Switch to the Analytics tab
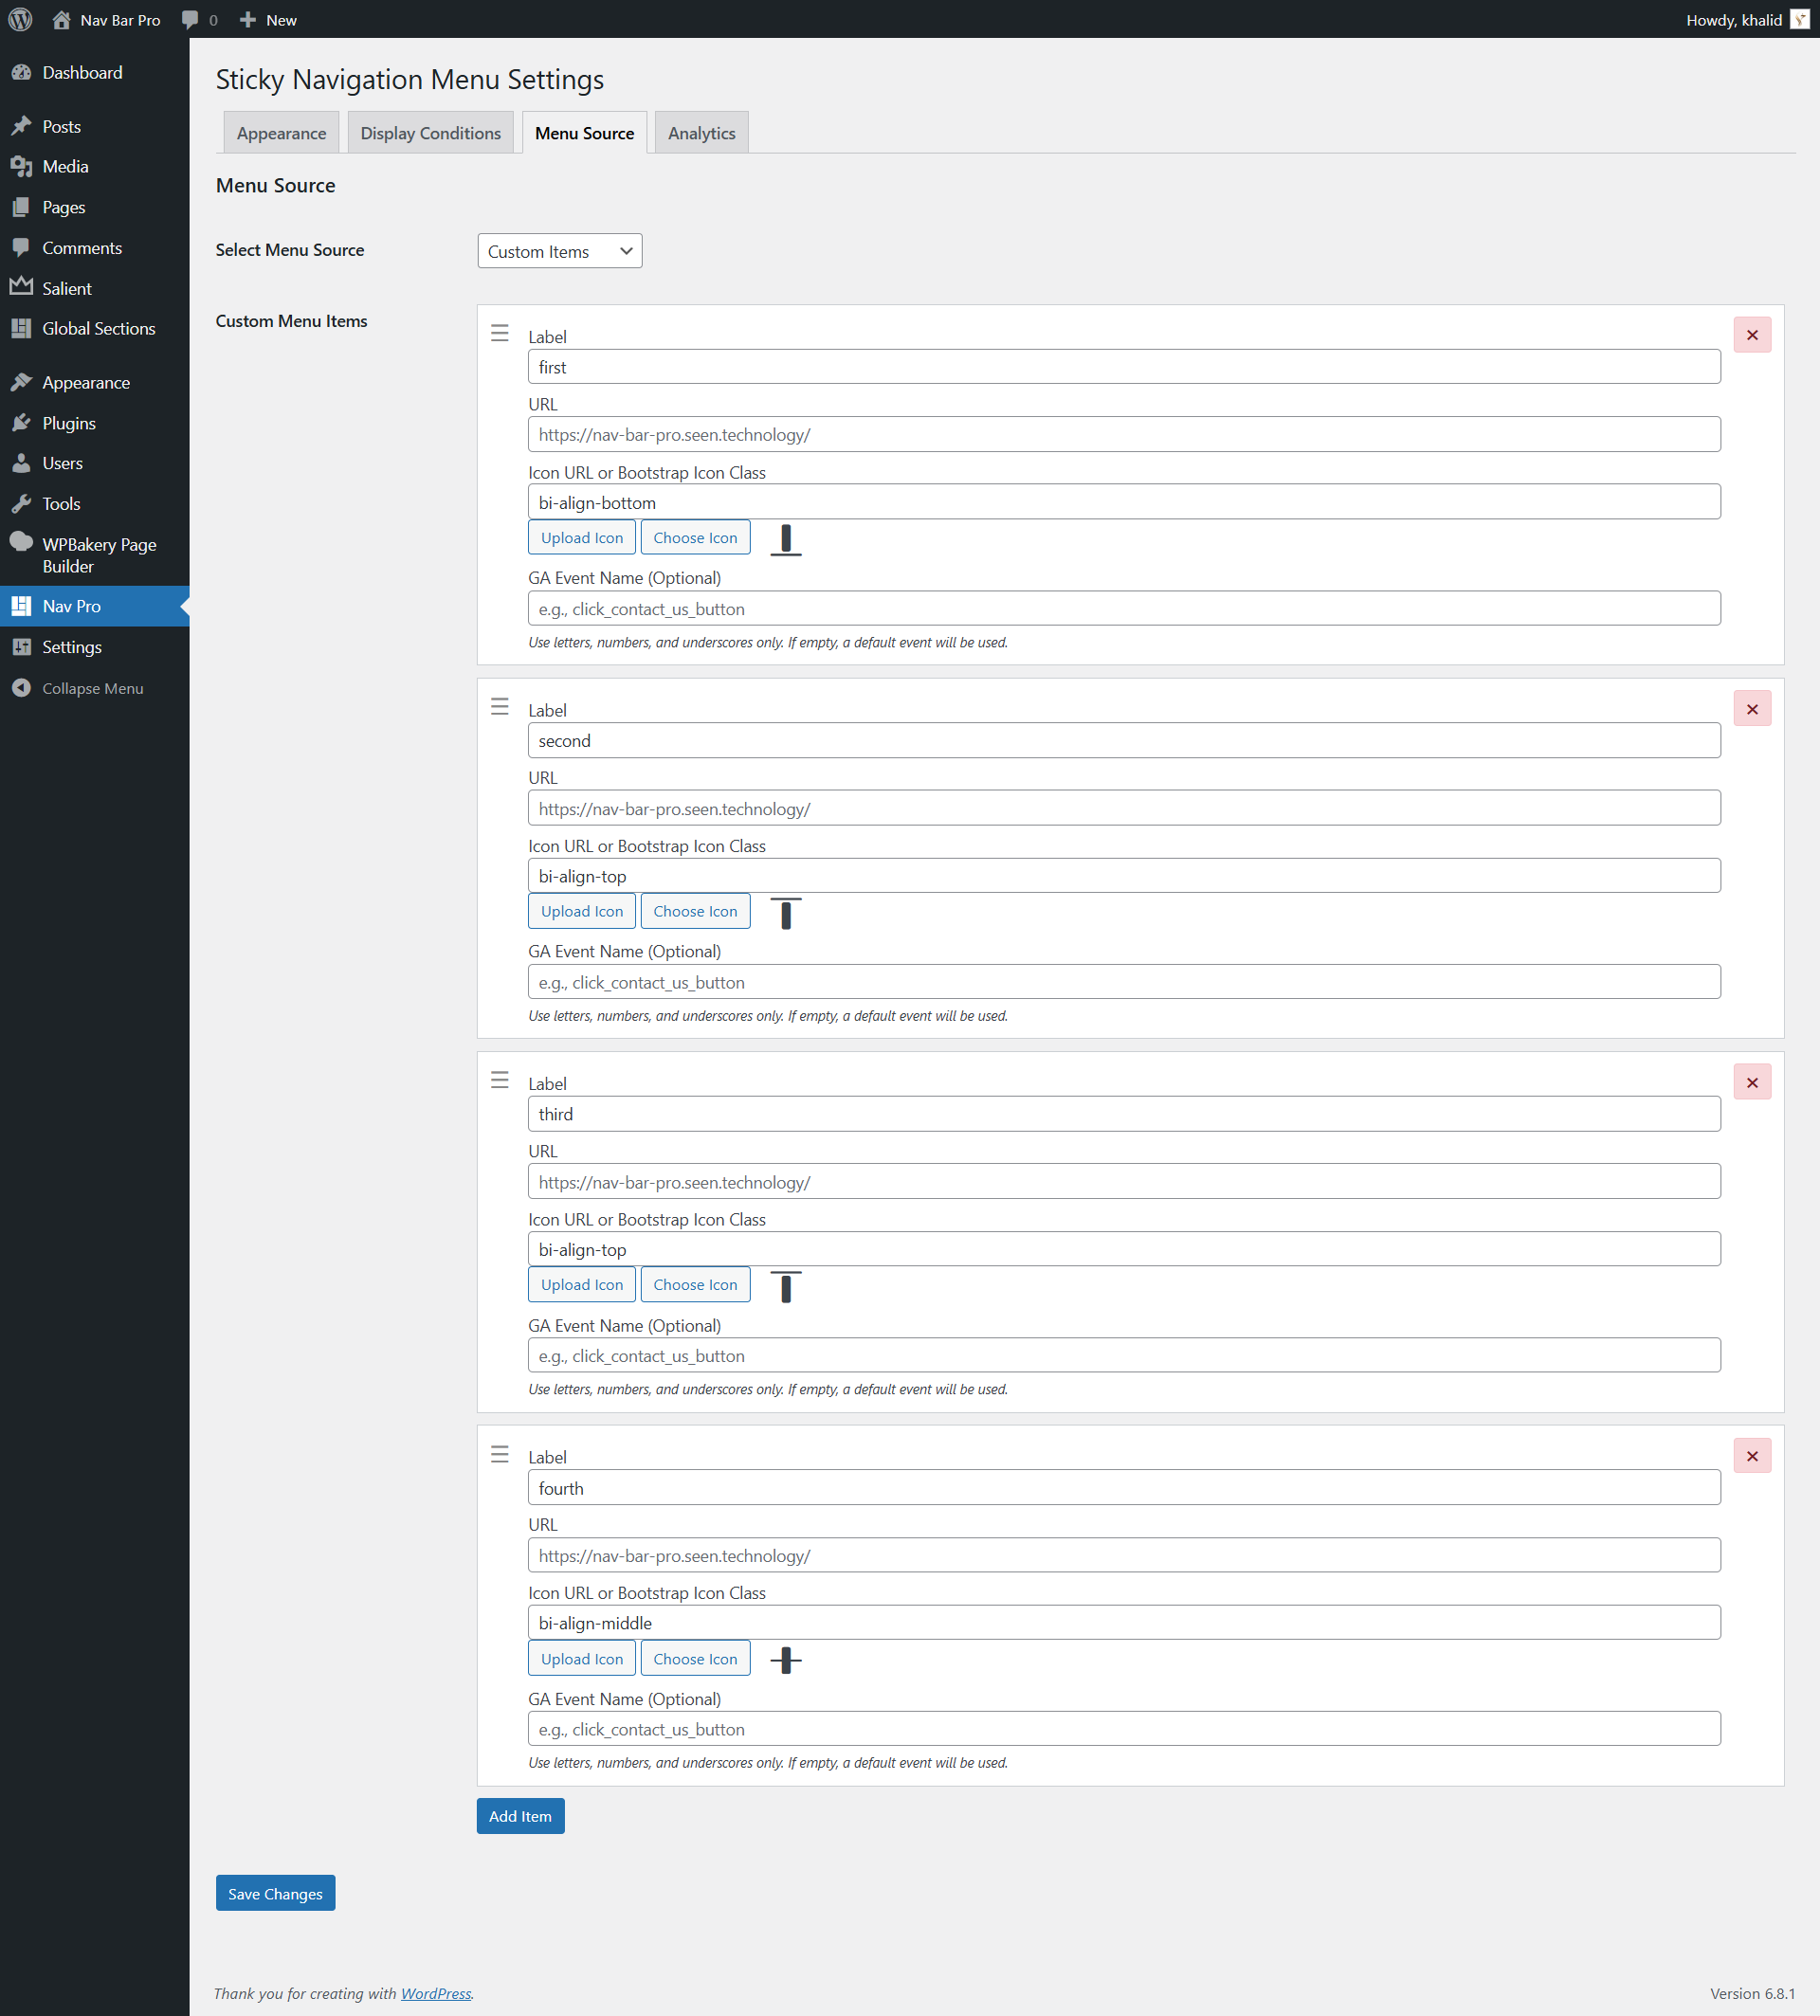Image resolution: width=1820 pixels, height=2016 pixels. (701, 133)
